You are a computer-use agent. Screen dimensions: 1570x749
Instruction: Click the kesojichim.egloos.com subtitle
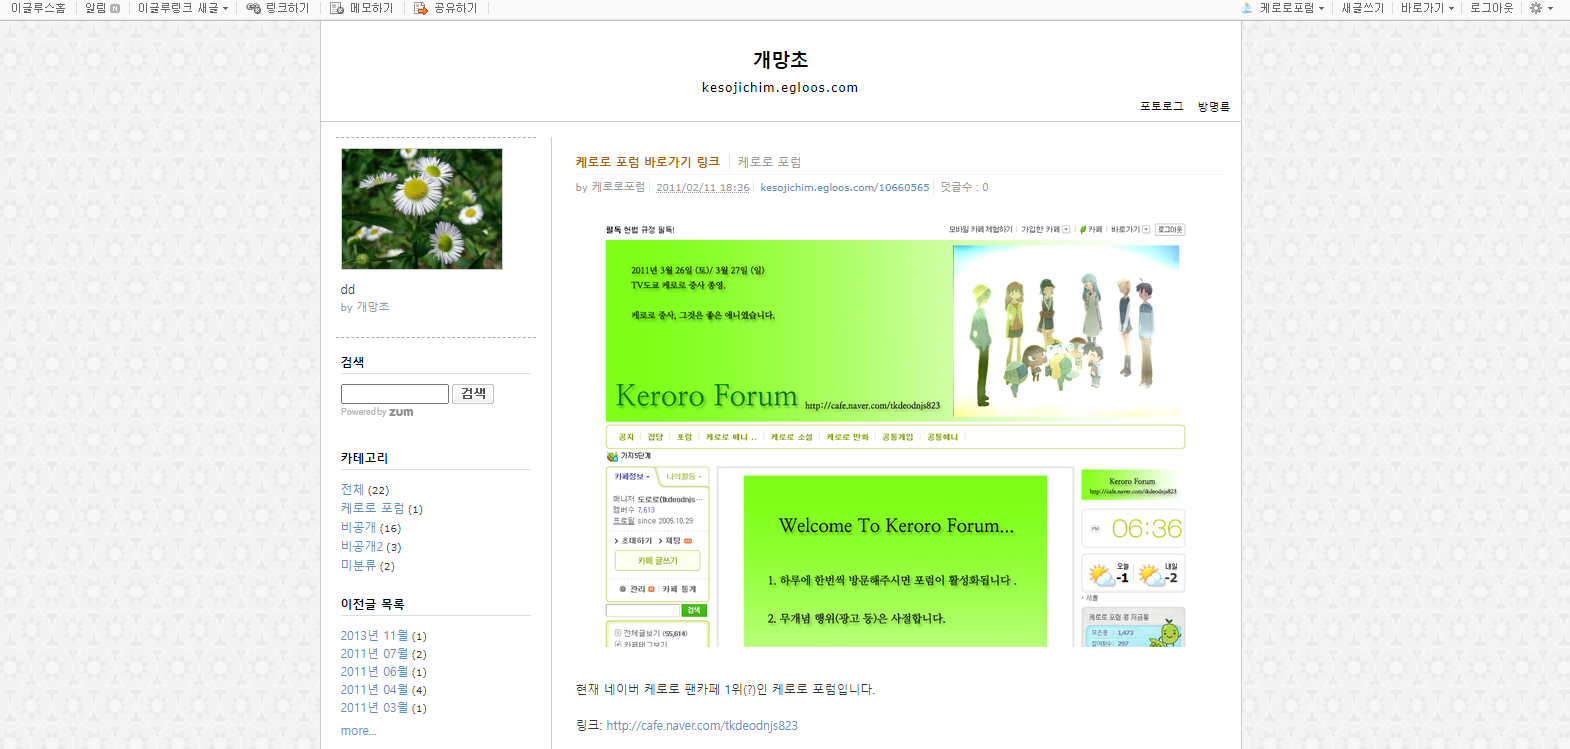pyautogui.click(x=780, y=88)
